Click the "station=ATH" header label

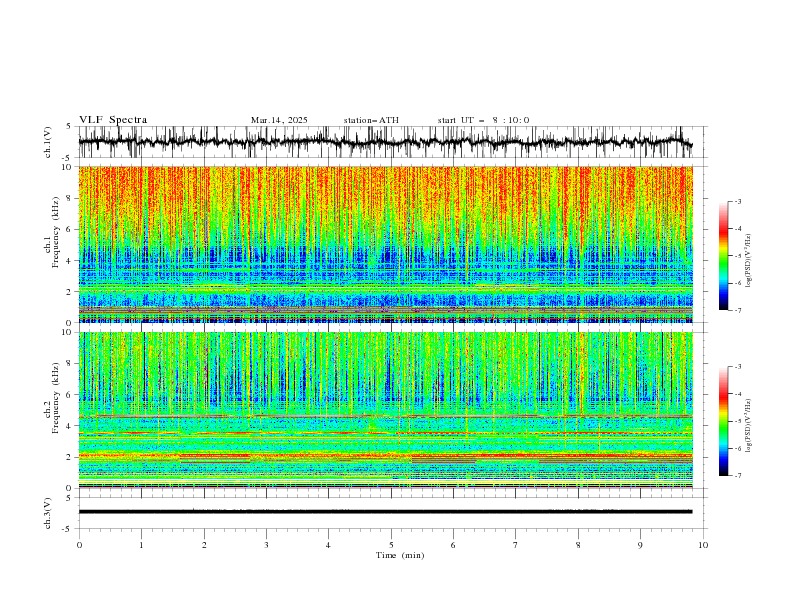(371, 120)
